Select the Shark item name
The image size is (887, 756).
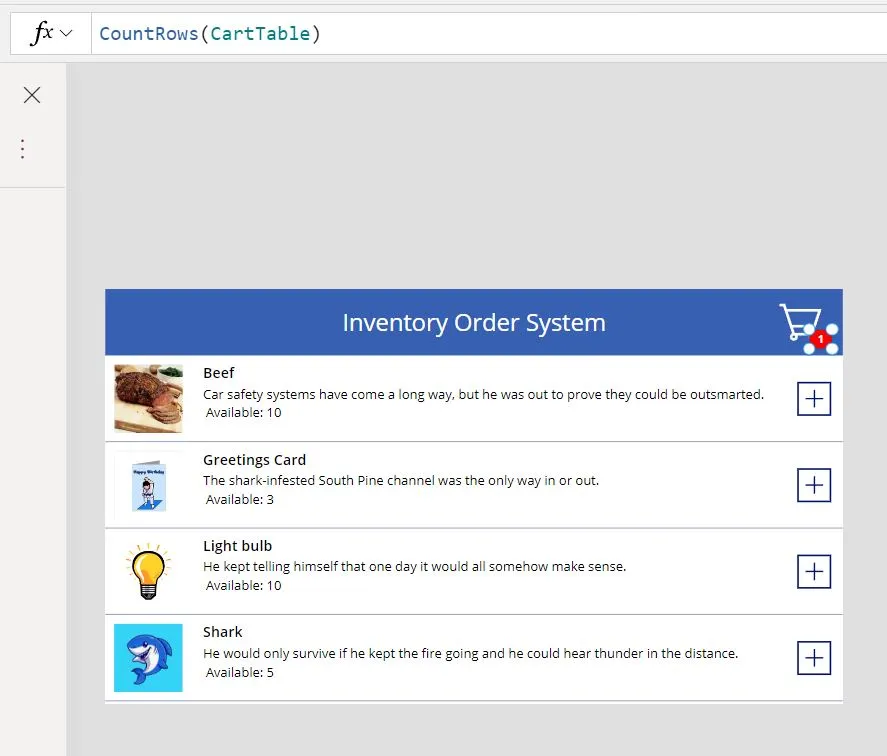click(223, 632)
